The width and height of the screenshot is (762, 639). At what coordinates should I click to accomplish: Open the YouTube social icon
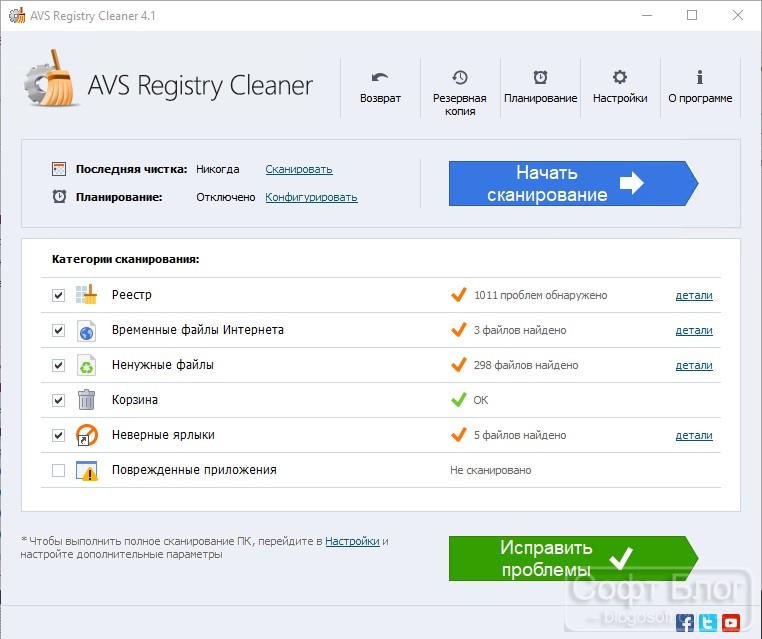click(730, 622)
